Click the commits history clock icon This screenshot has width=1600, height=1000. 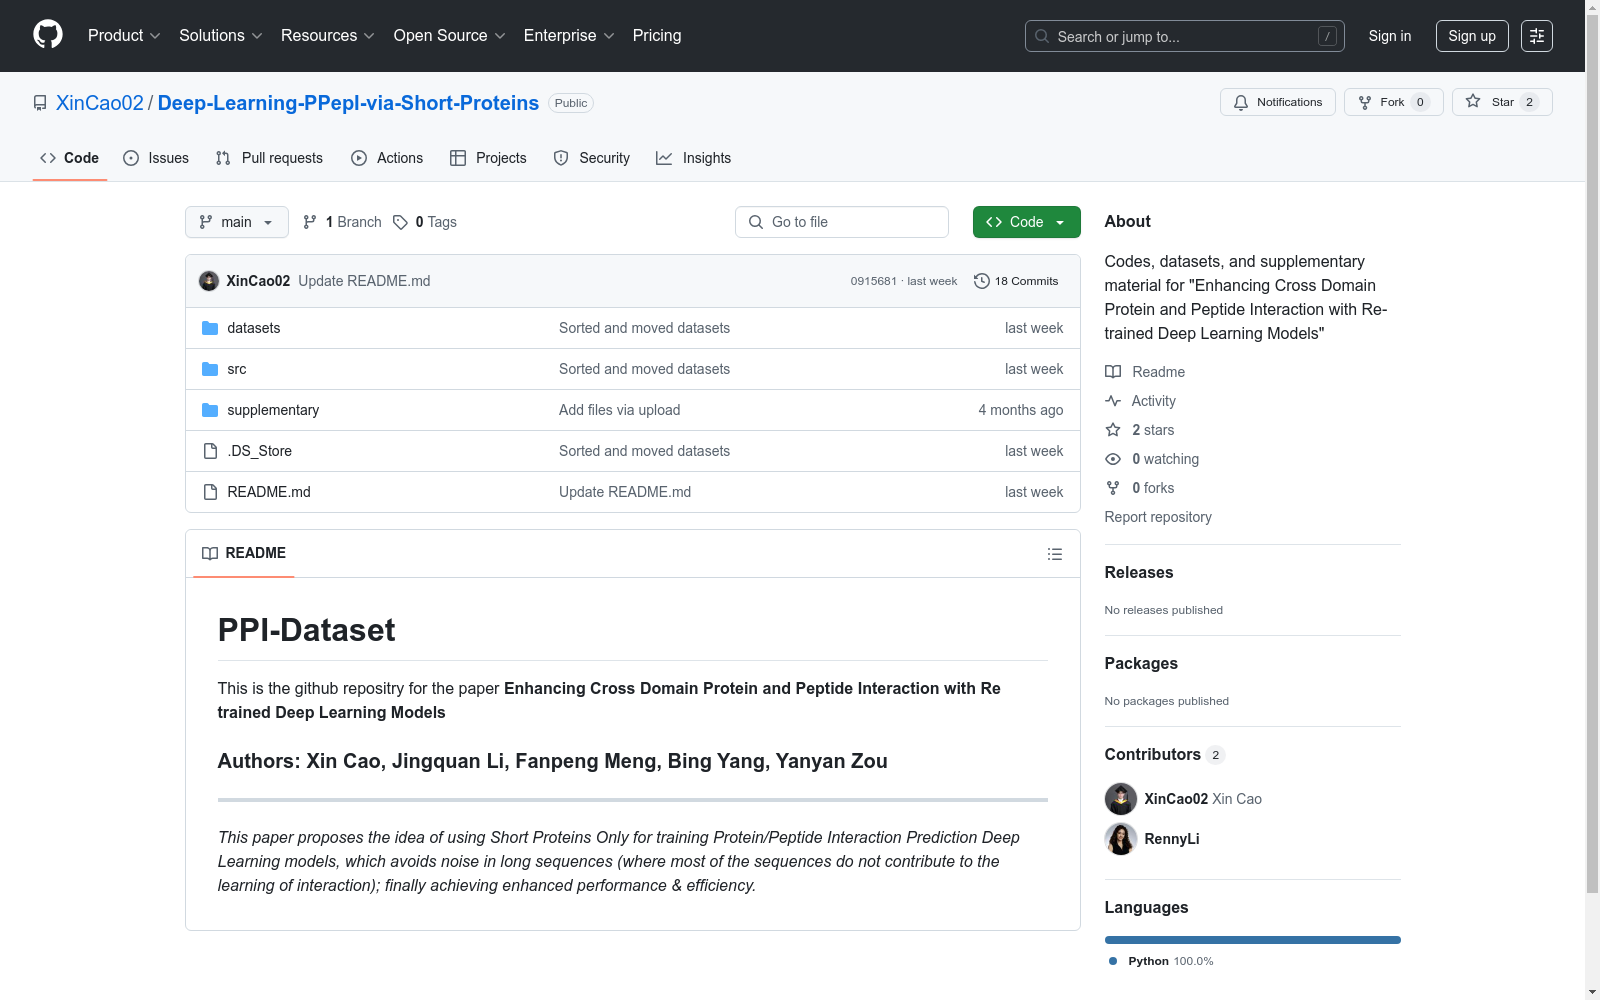982,281
